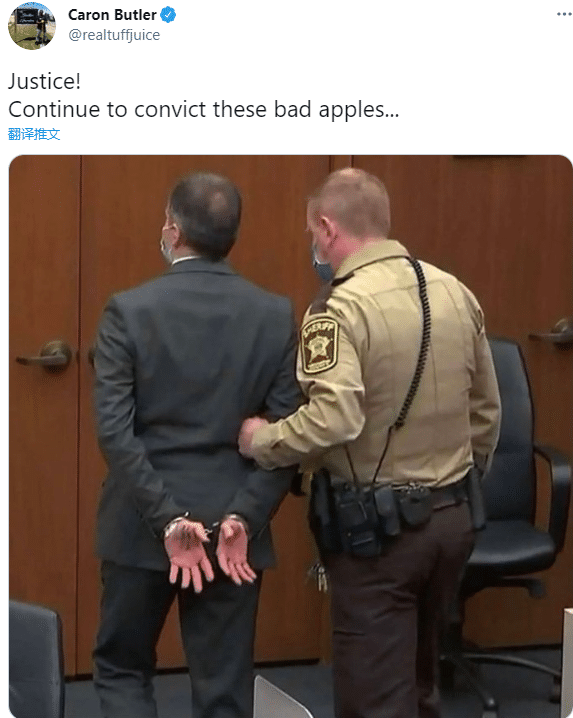Click the deputy's blue face mask in photo
The width and height of the screenshot is (573, 718).
click(x=322, y=266)
